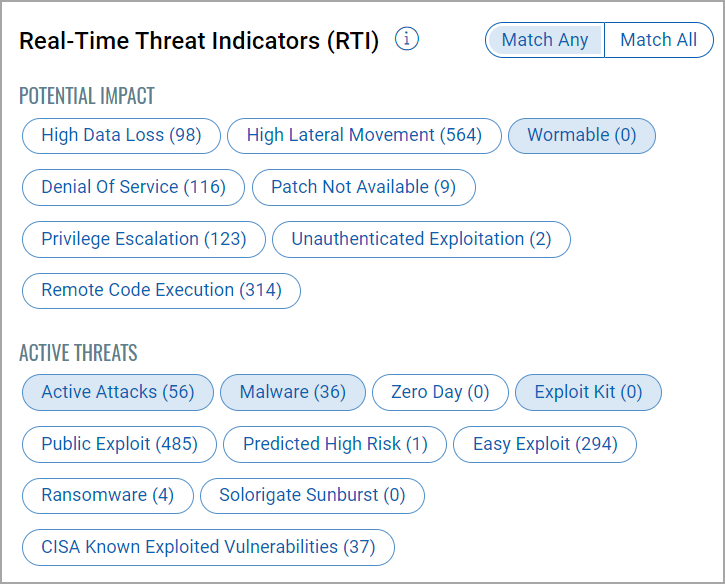Toggle Denial Of Service filter
The height and width of the screenshot is (584, 725).
click(x=133, y=187)
